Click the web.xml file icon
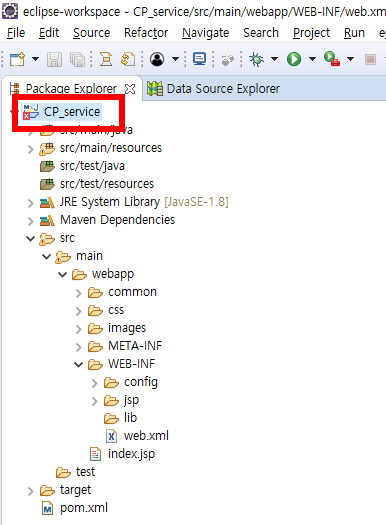This screenshot has width=386, height=525. pyautogui.click(x=111, y=436)
